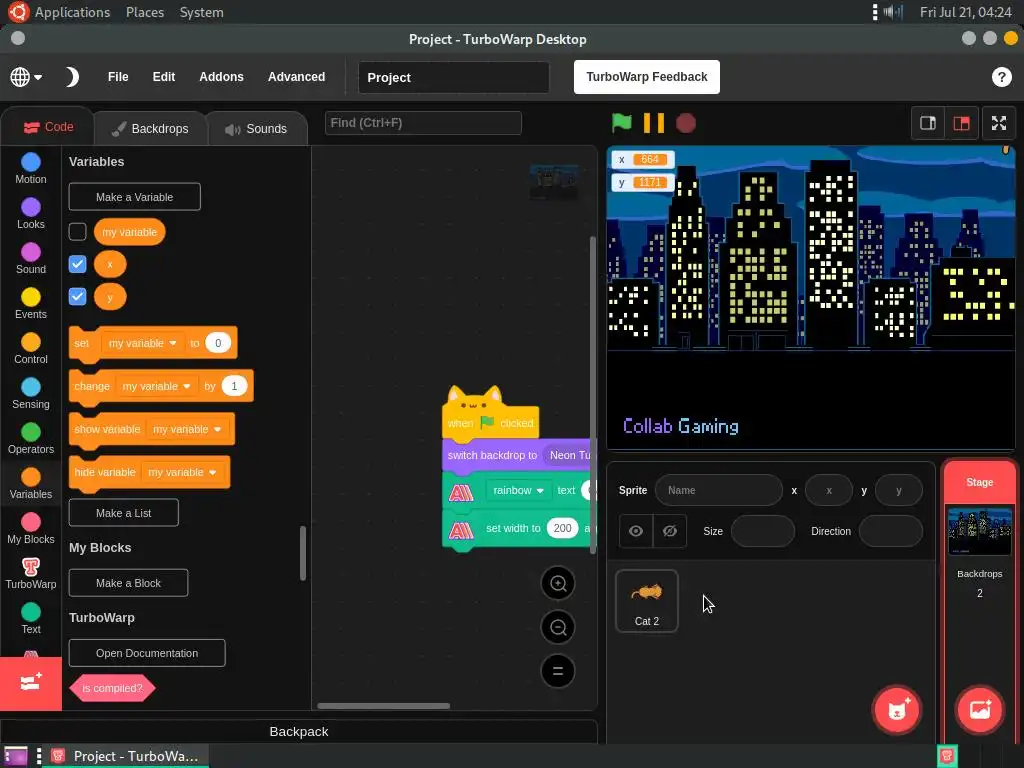Viewport: 1024px width, 768px height.
Task: Toggle the 'my variable' monitor checkbox
Action: click(77, 231)
